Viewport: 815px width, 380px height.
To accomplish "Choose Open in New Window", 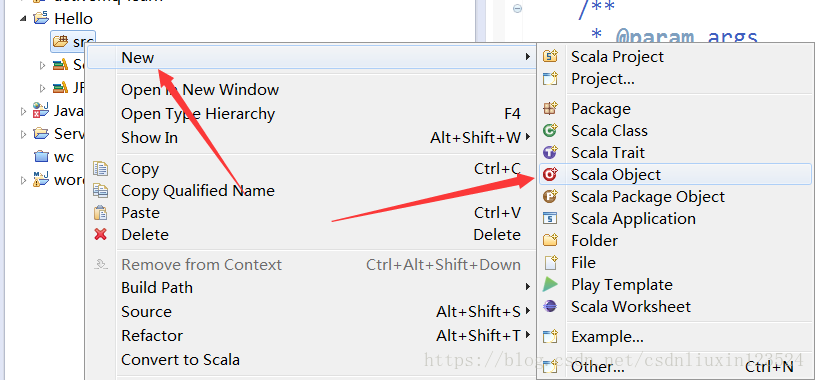I will click(200, 89).
